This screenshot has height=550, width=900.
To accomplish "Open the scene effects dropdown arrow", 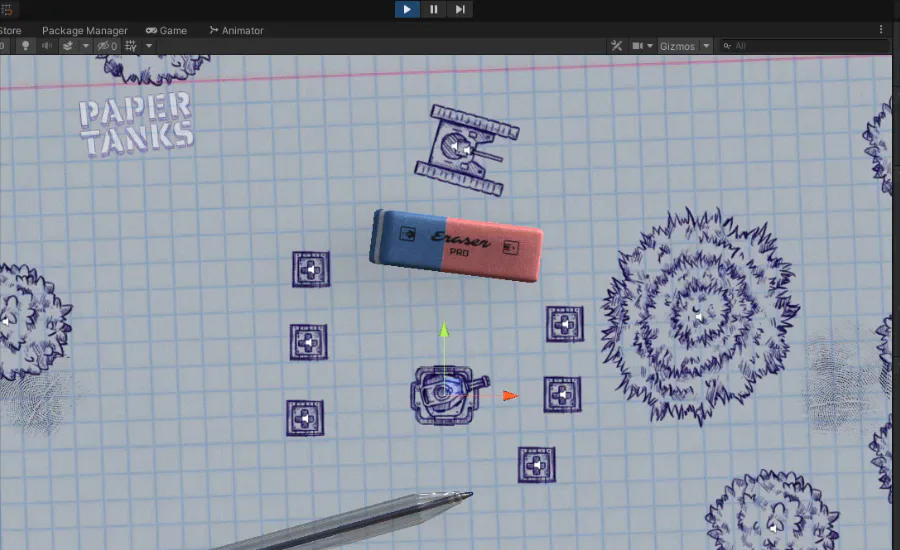I will [86, 46].
